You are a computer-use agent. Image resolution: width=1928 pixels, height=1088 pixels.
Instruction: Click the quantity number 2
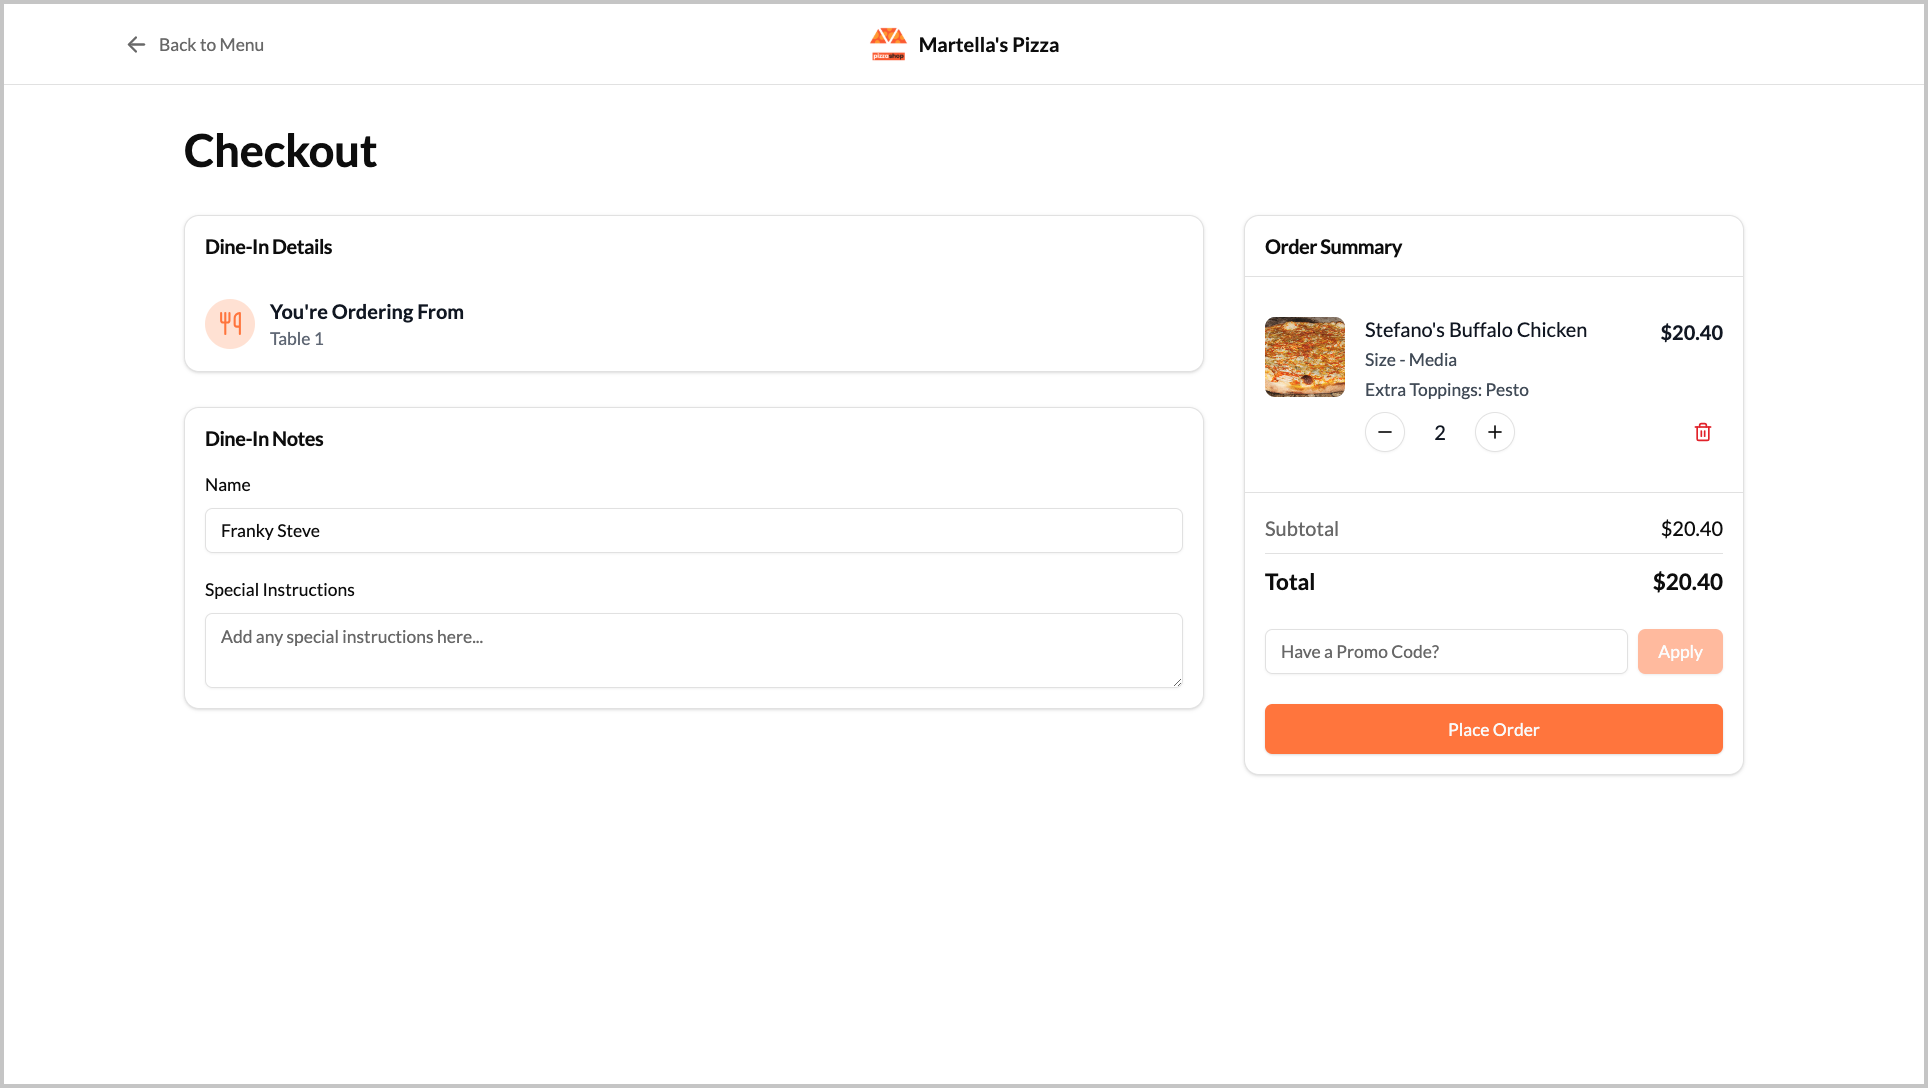1439,433
